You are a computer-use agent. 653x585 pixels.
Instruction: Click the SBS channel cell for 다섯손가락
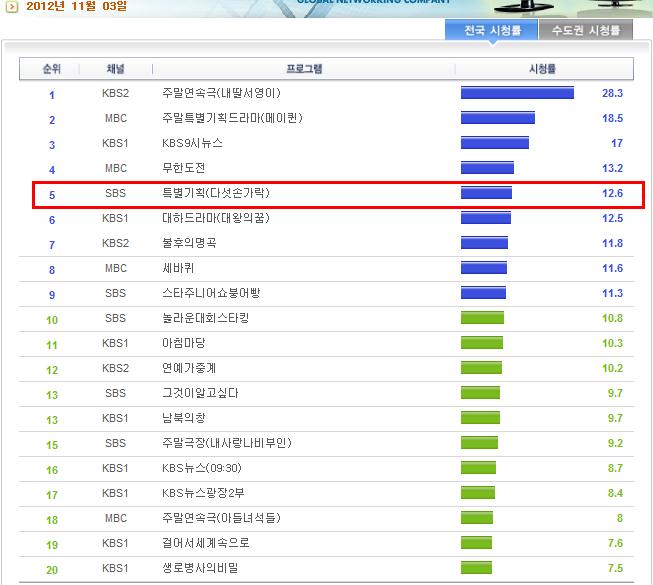pos(115,193)
